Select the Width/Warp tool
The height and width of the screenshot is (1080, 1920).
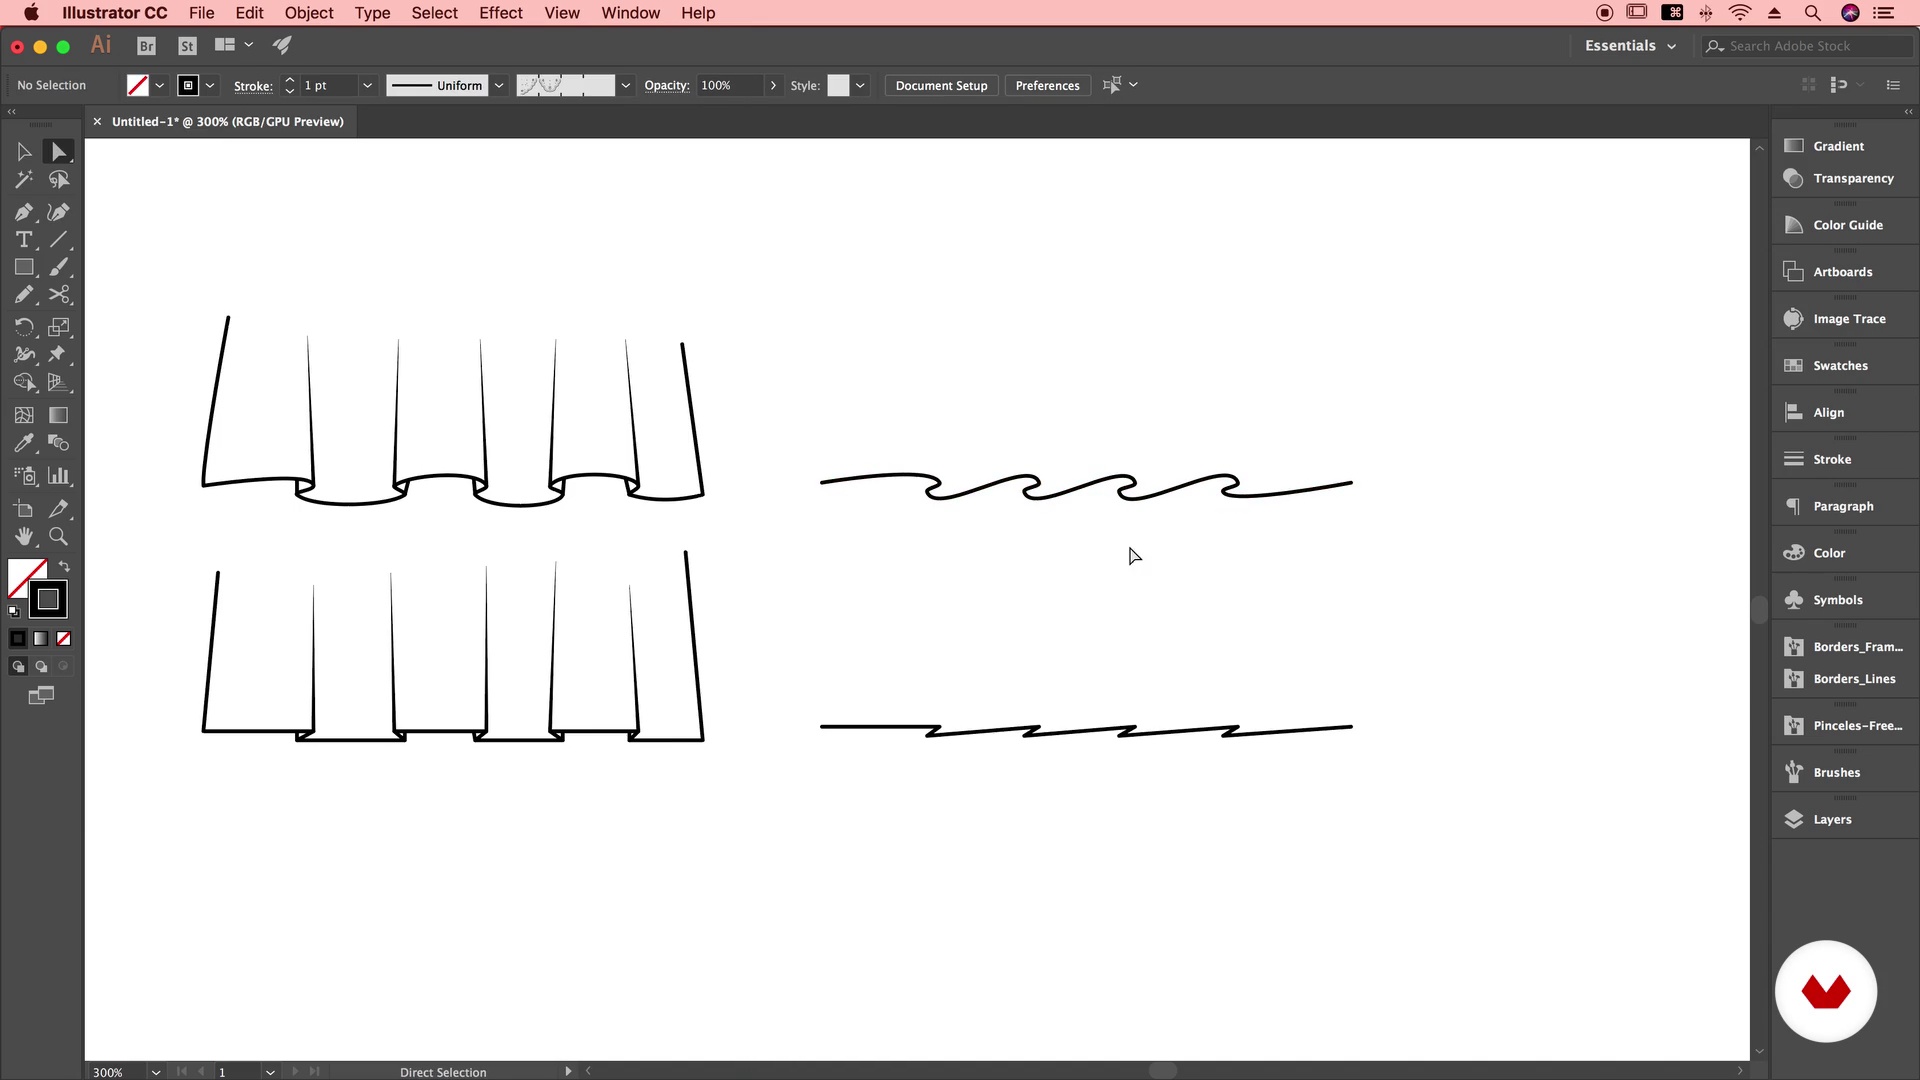tap(24, 355)
